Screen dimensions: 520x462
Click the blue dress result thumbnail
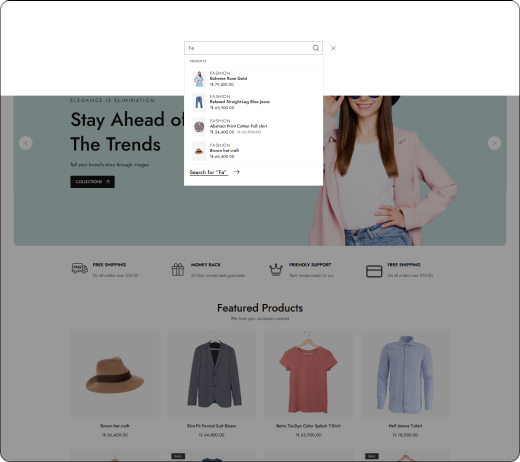pyautogui.click(x=199, y=79)
